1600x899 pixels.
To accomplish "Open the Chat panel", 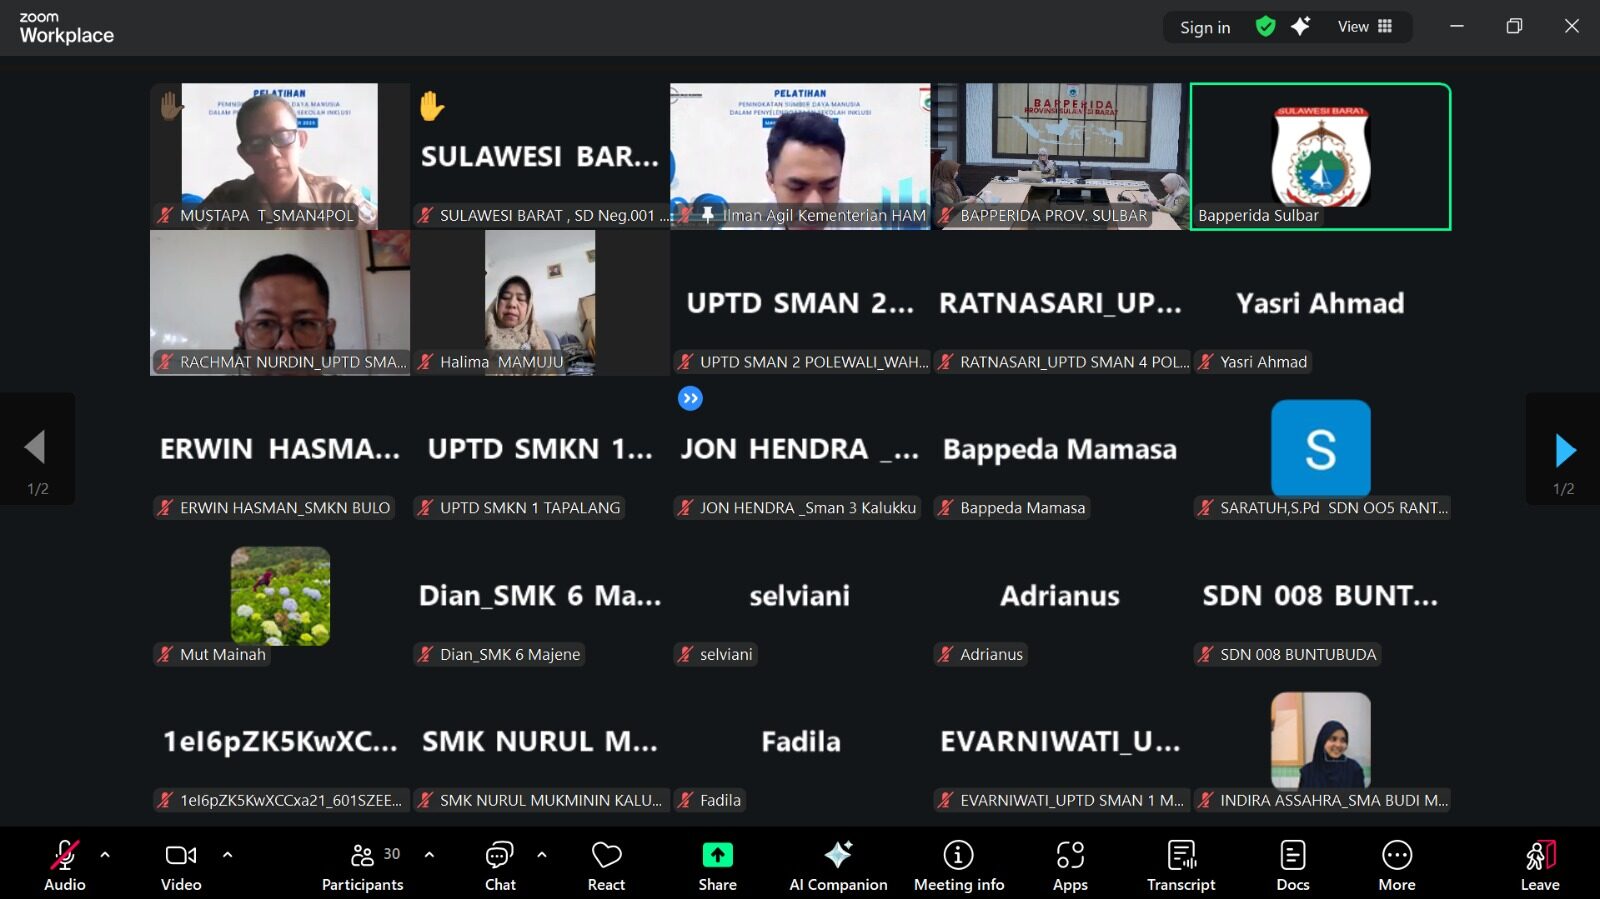I will pyautogui.click(x=499, y=865).
